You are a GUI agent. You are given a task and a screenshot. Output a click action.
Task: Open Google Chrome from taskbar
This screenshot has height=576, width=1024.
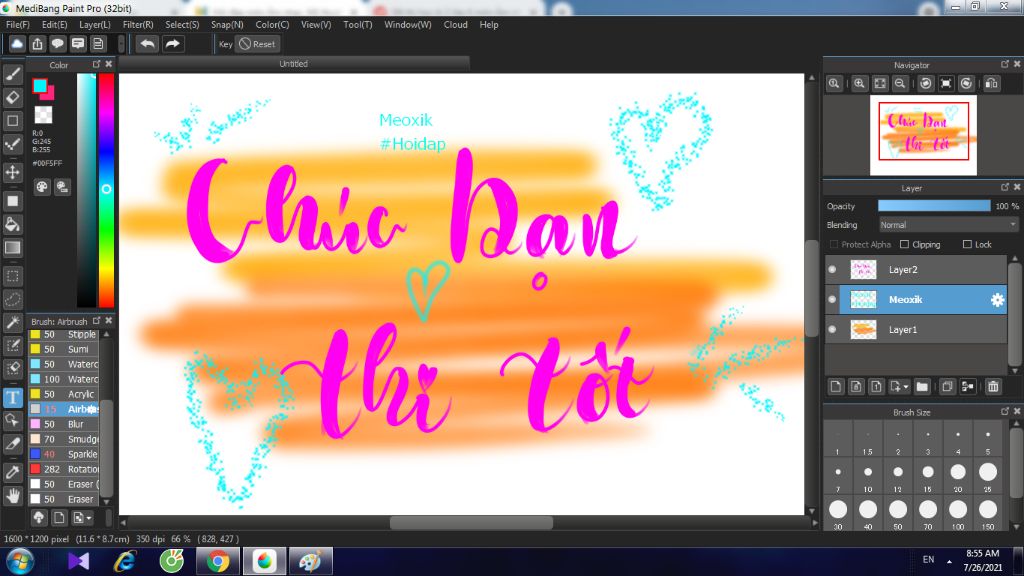point(218,561)
